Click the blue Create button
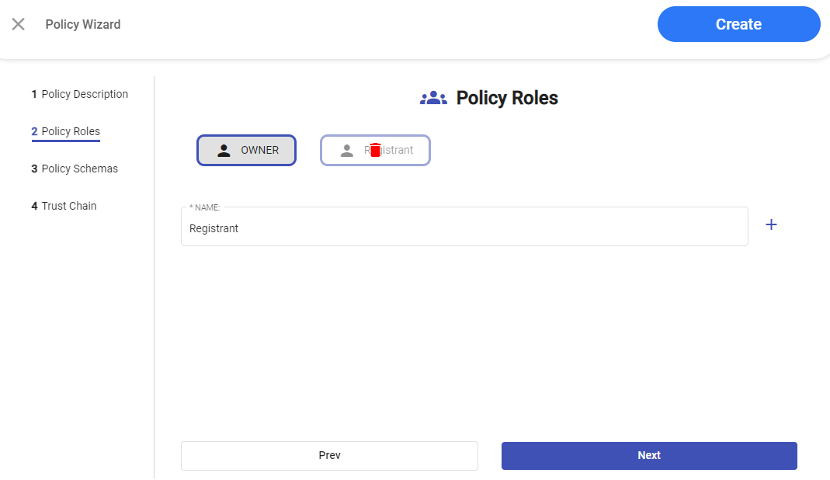Screen dimensions: 830x480 point(738,24)
